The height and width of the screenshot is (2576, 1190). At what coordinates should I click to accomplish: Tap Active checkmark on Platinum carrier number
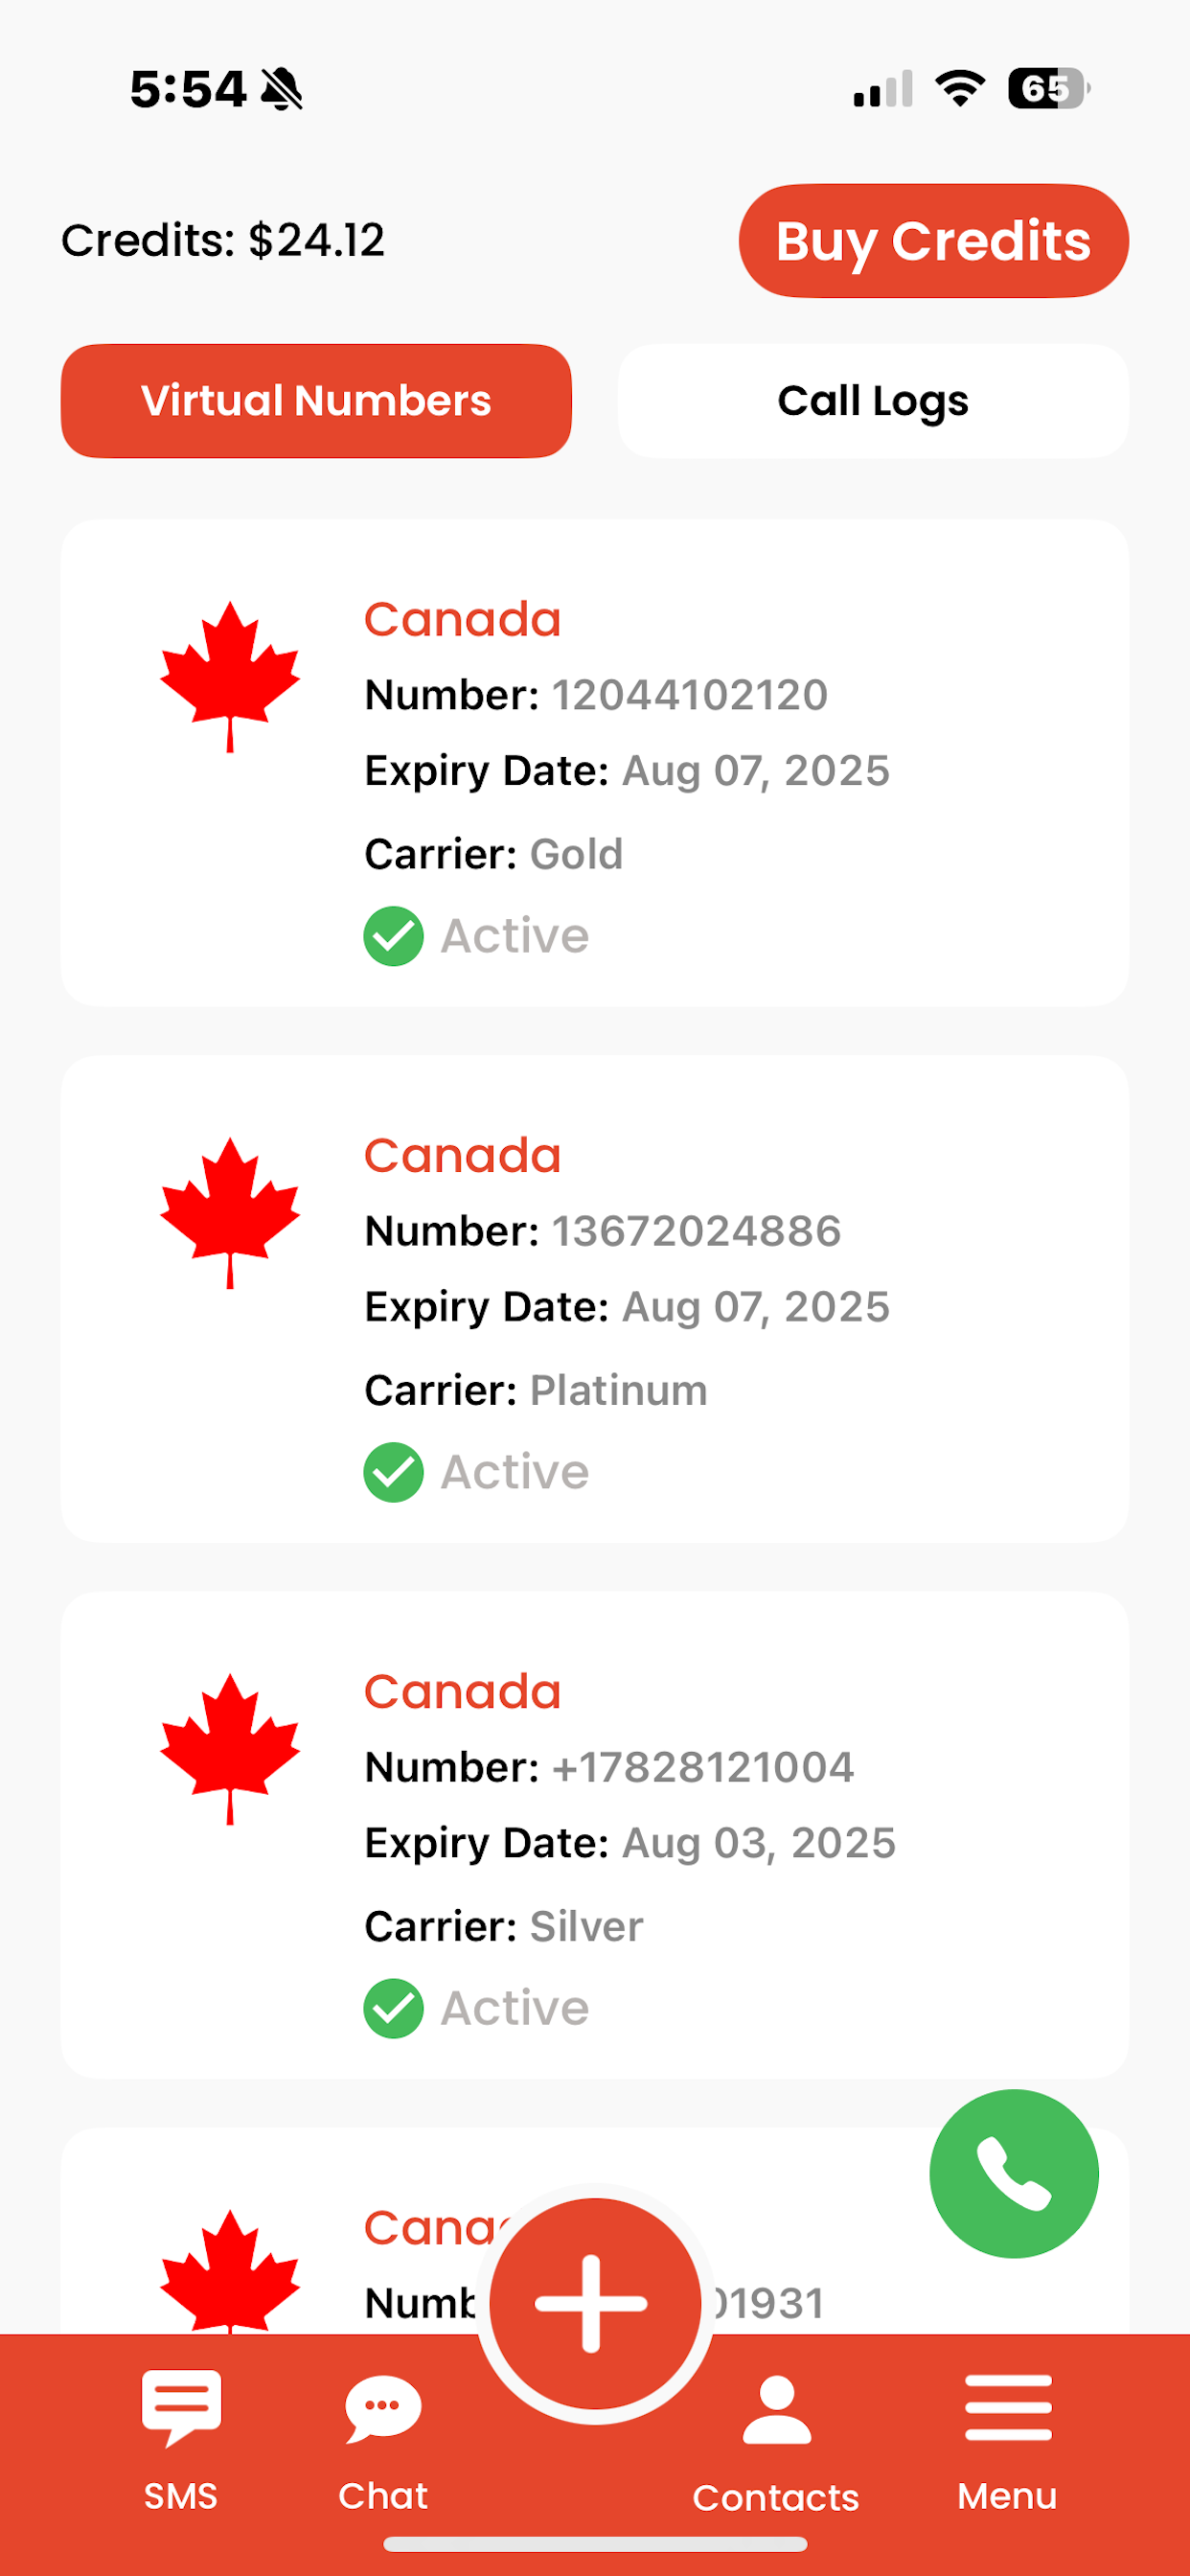pyautogui.click(x=393, y=1472)
